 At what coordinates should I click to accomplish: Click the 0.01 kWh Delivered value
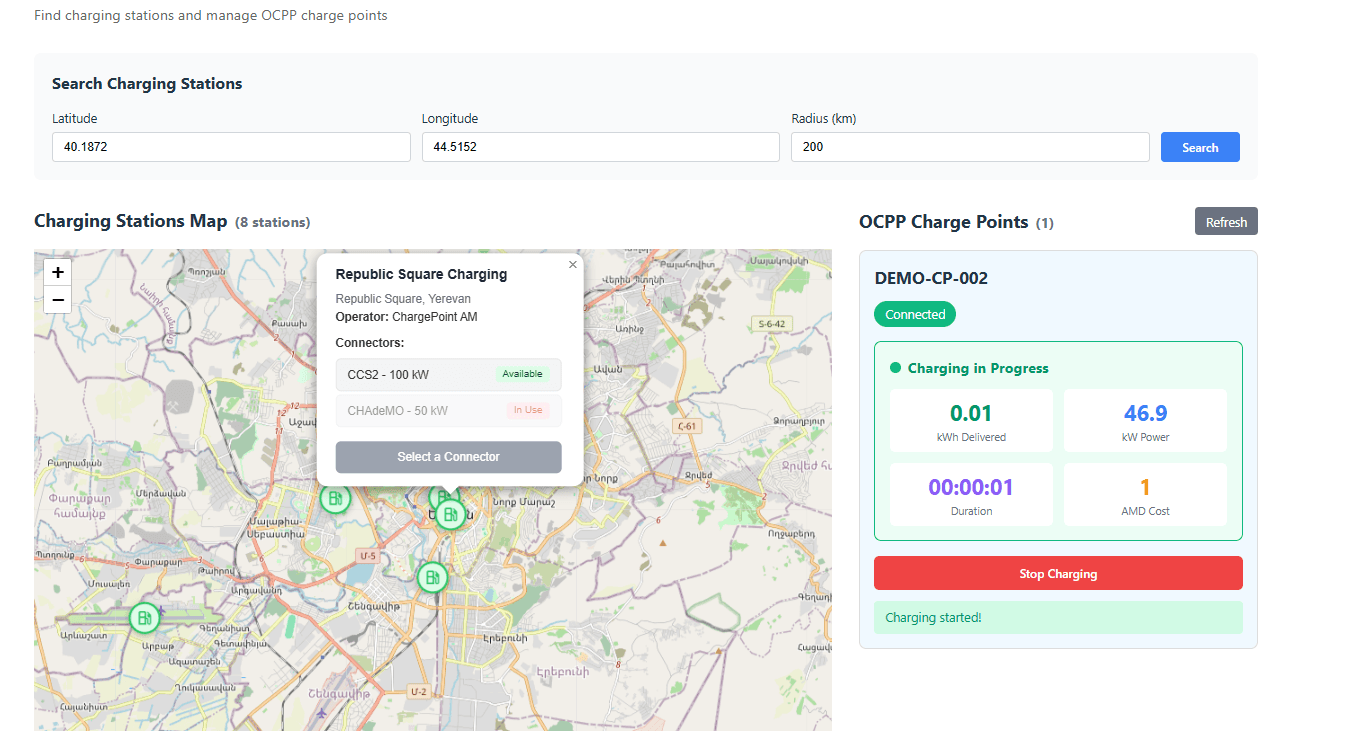point(971,413)
